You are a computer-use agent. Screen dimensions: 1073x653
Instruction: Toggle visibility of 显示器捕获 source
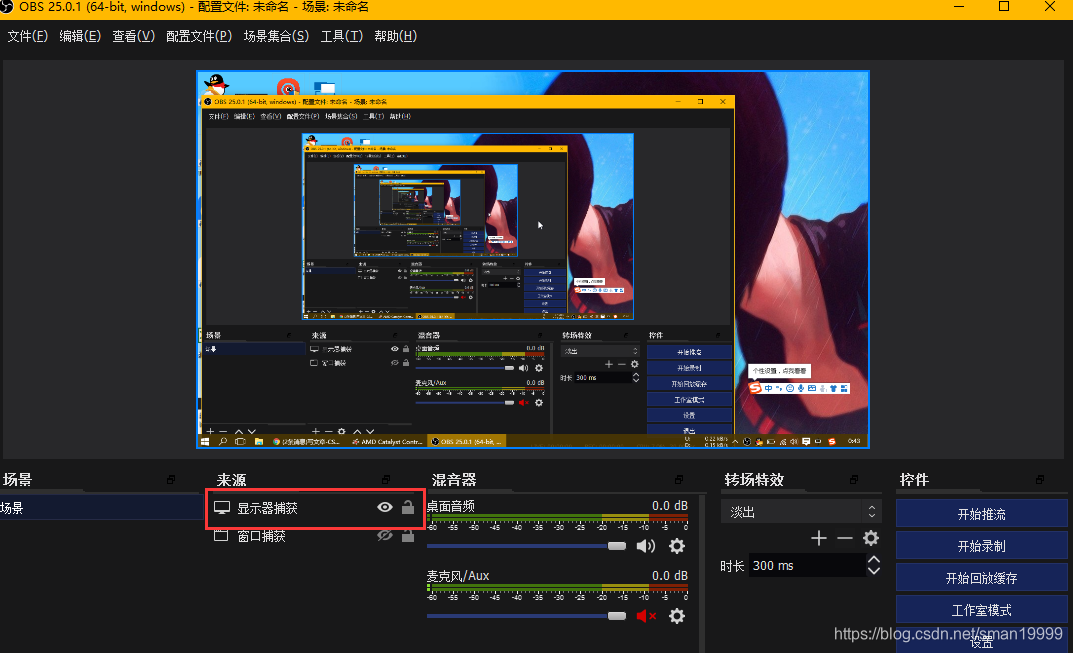pos(385,507)
